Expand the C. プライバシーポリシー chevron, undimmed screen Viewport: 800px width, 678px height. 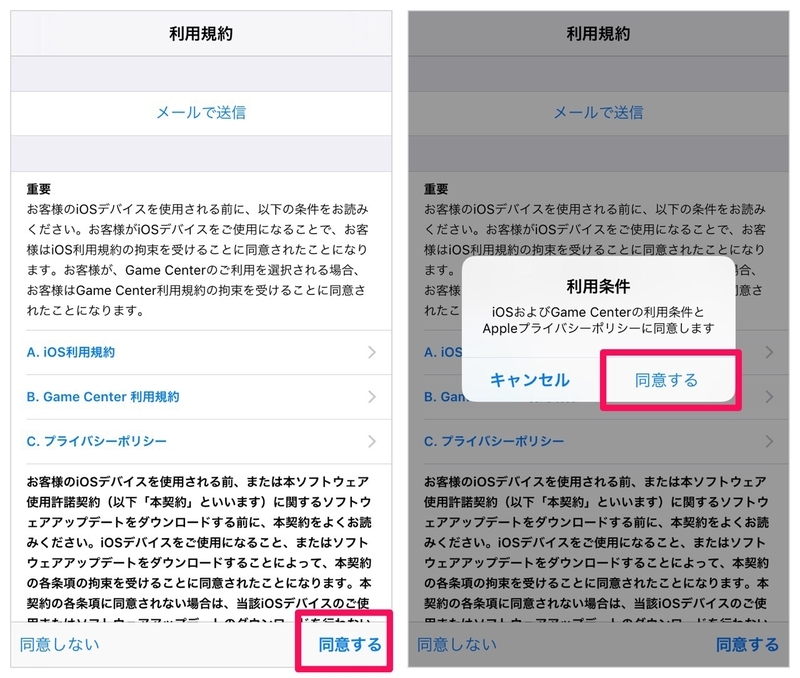tap(372, 441)
